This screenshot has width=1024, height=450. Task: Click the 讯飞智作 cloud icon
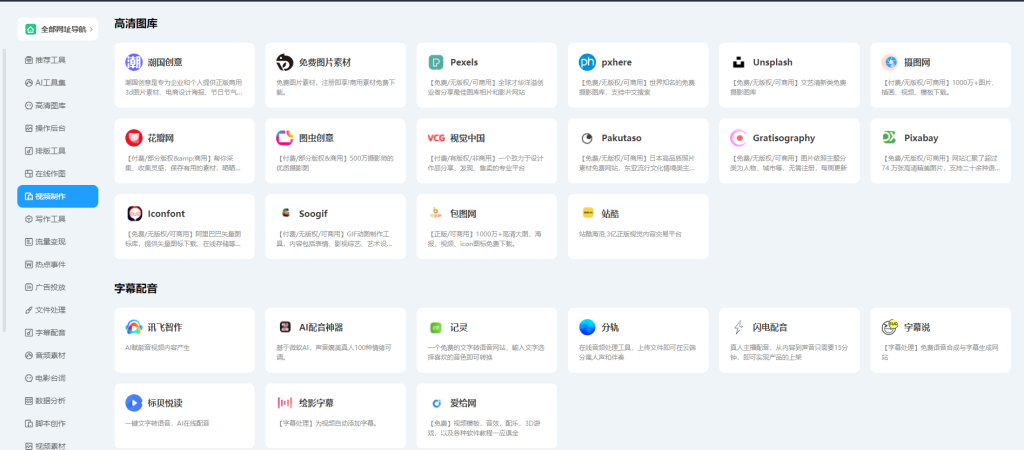134,327
